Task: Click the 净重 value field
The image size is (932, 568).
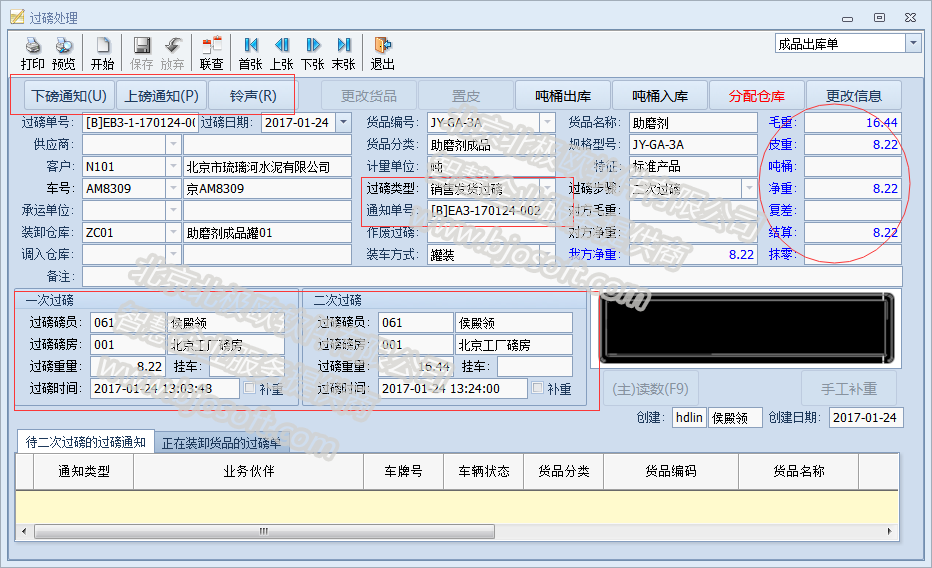Action: click(x=853, y=188)
